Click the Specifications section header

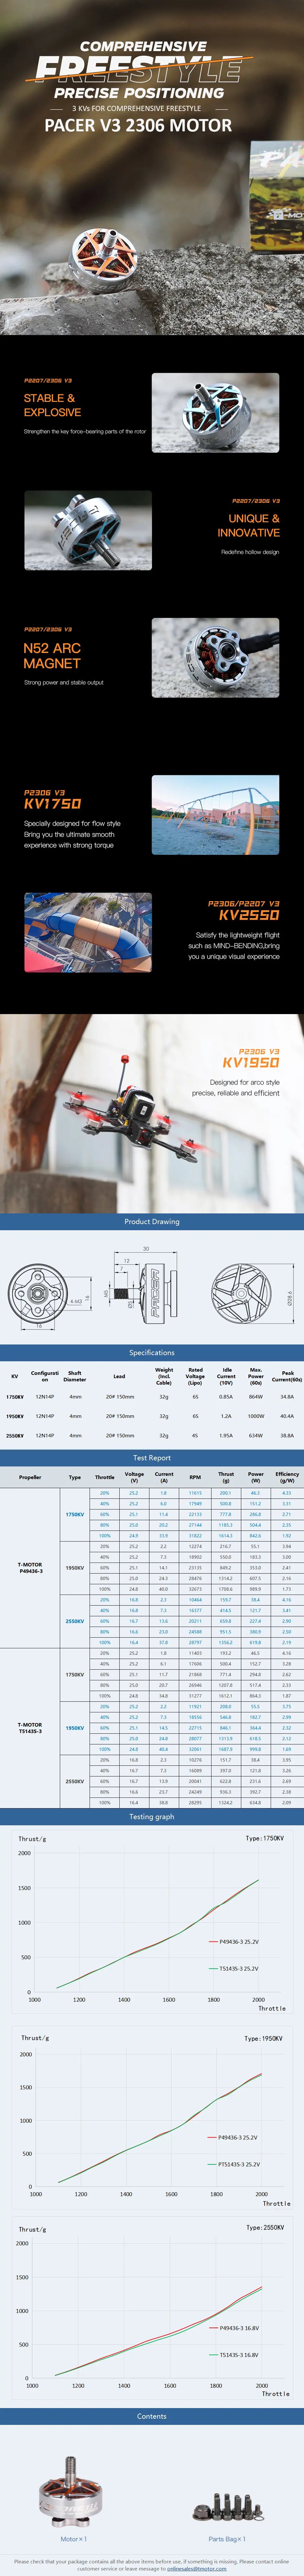click(x=152, y=1352)
